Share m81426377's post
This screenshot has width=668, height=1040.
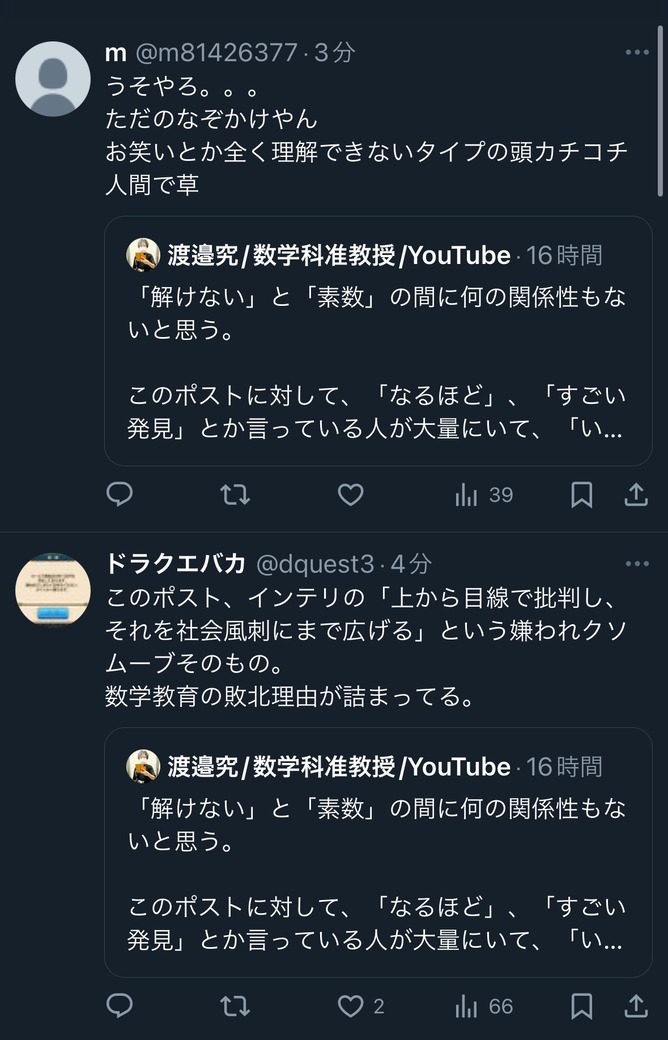(635, 494)
